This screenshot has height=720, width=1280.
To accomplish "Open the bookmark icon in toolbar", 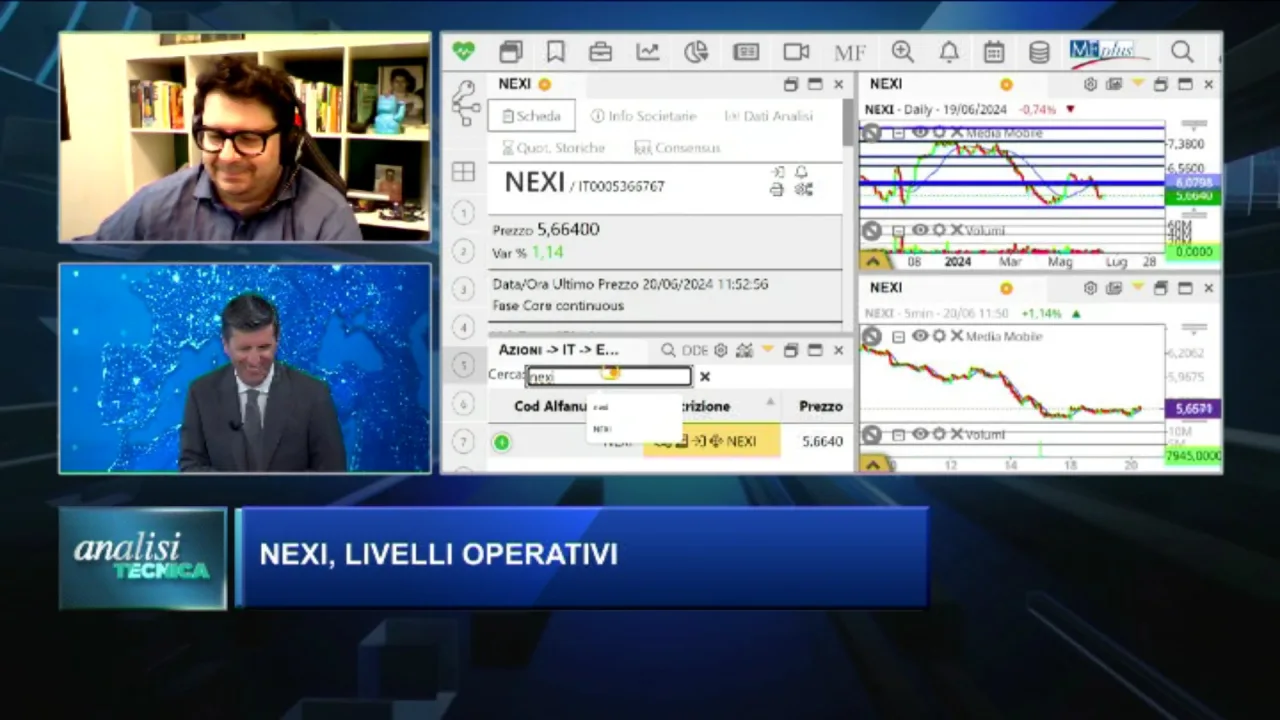I will 556,52.
